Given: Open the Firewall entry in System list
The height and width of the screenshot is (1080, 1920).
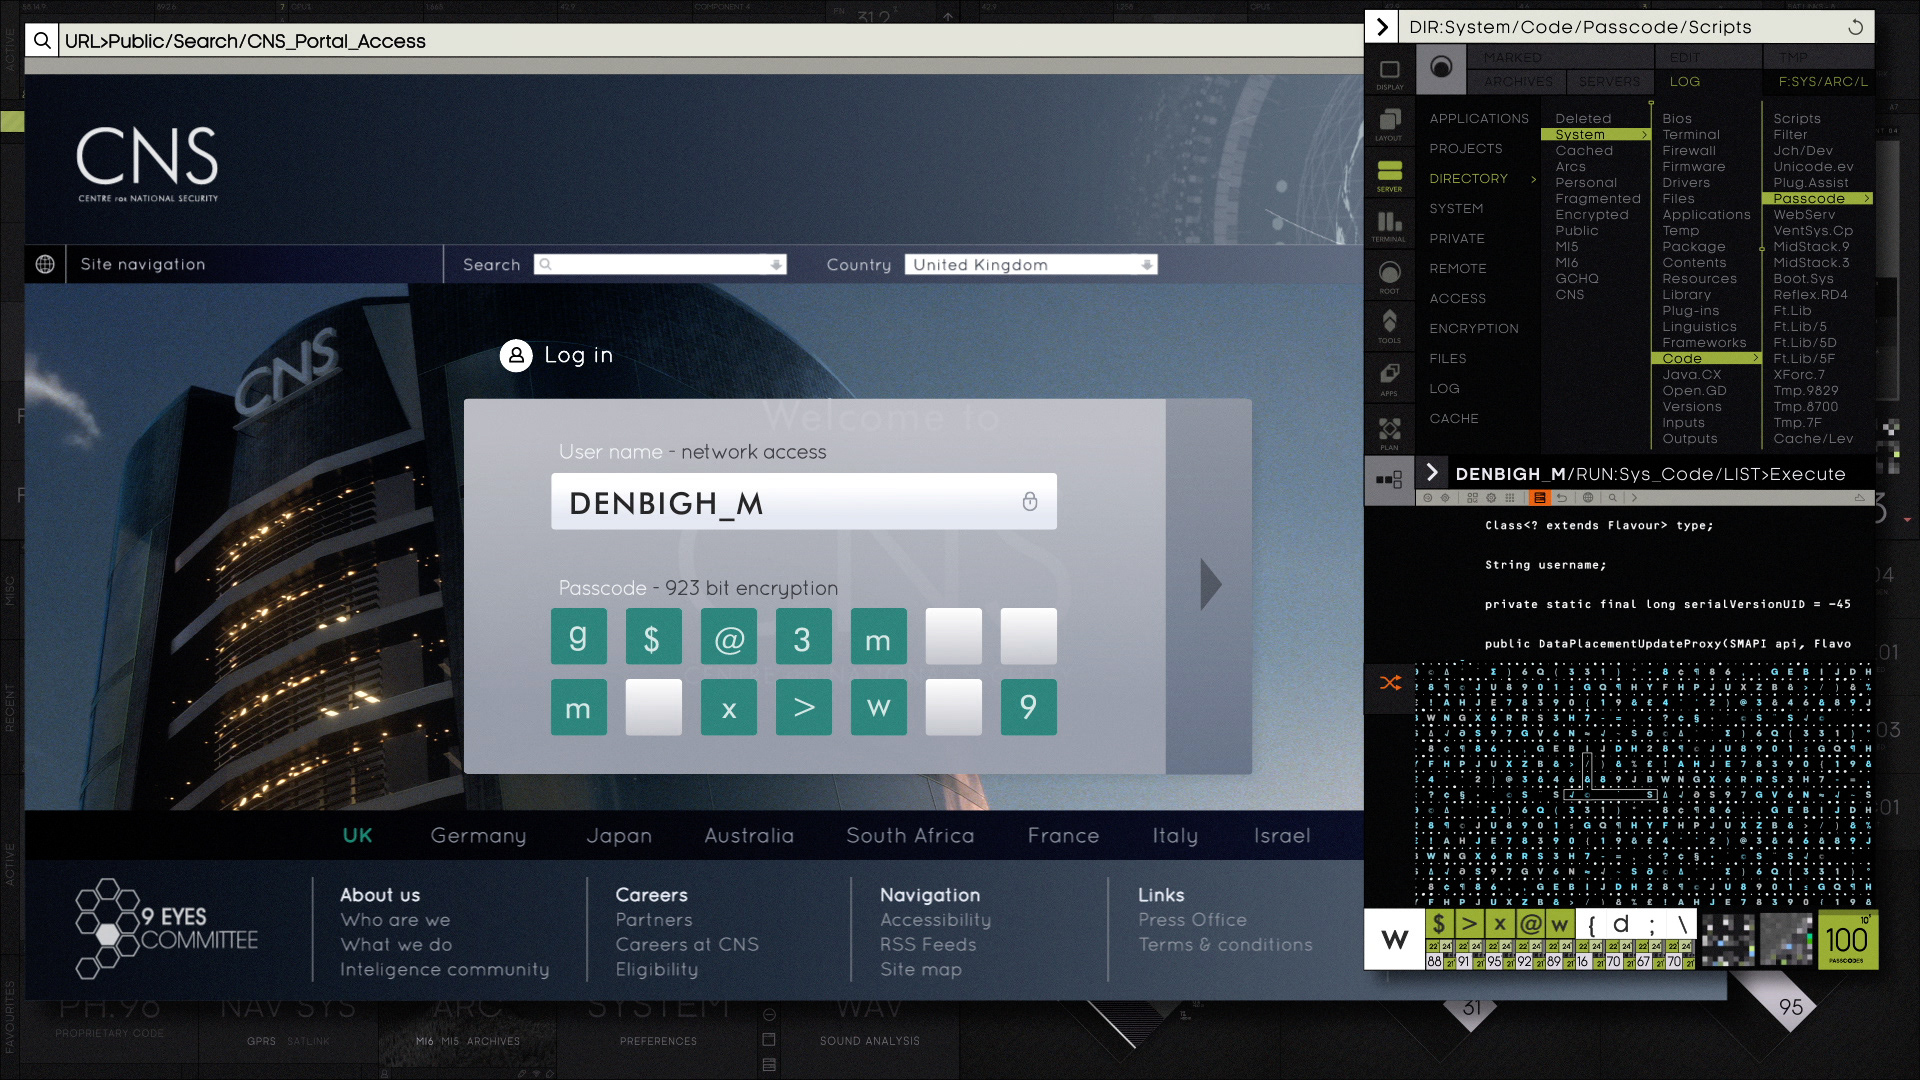Looking at the screenshot, I should [x=1689, y=151].
